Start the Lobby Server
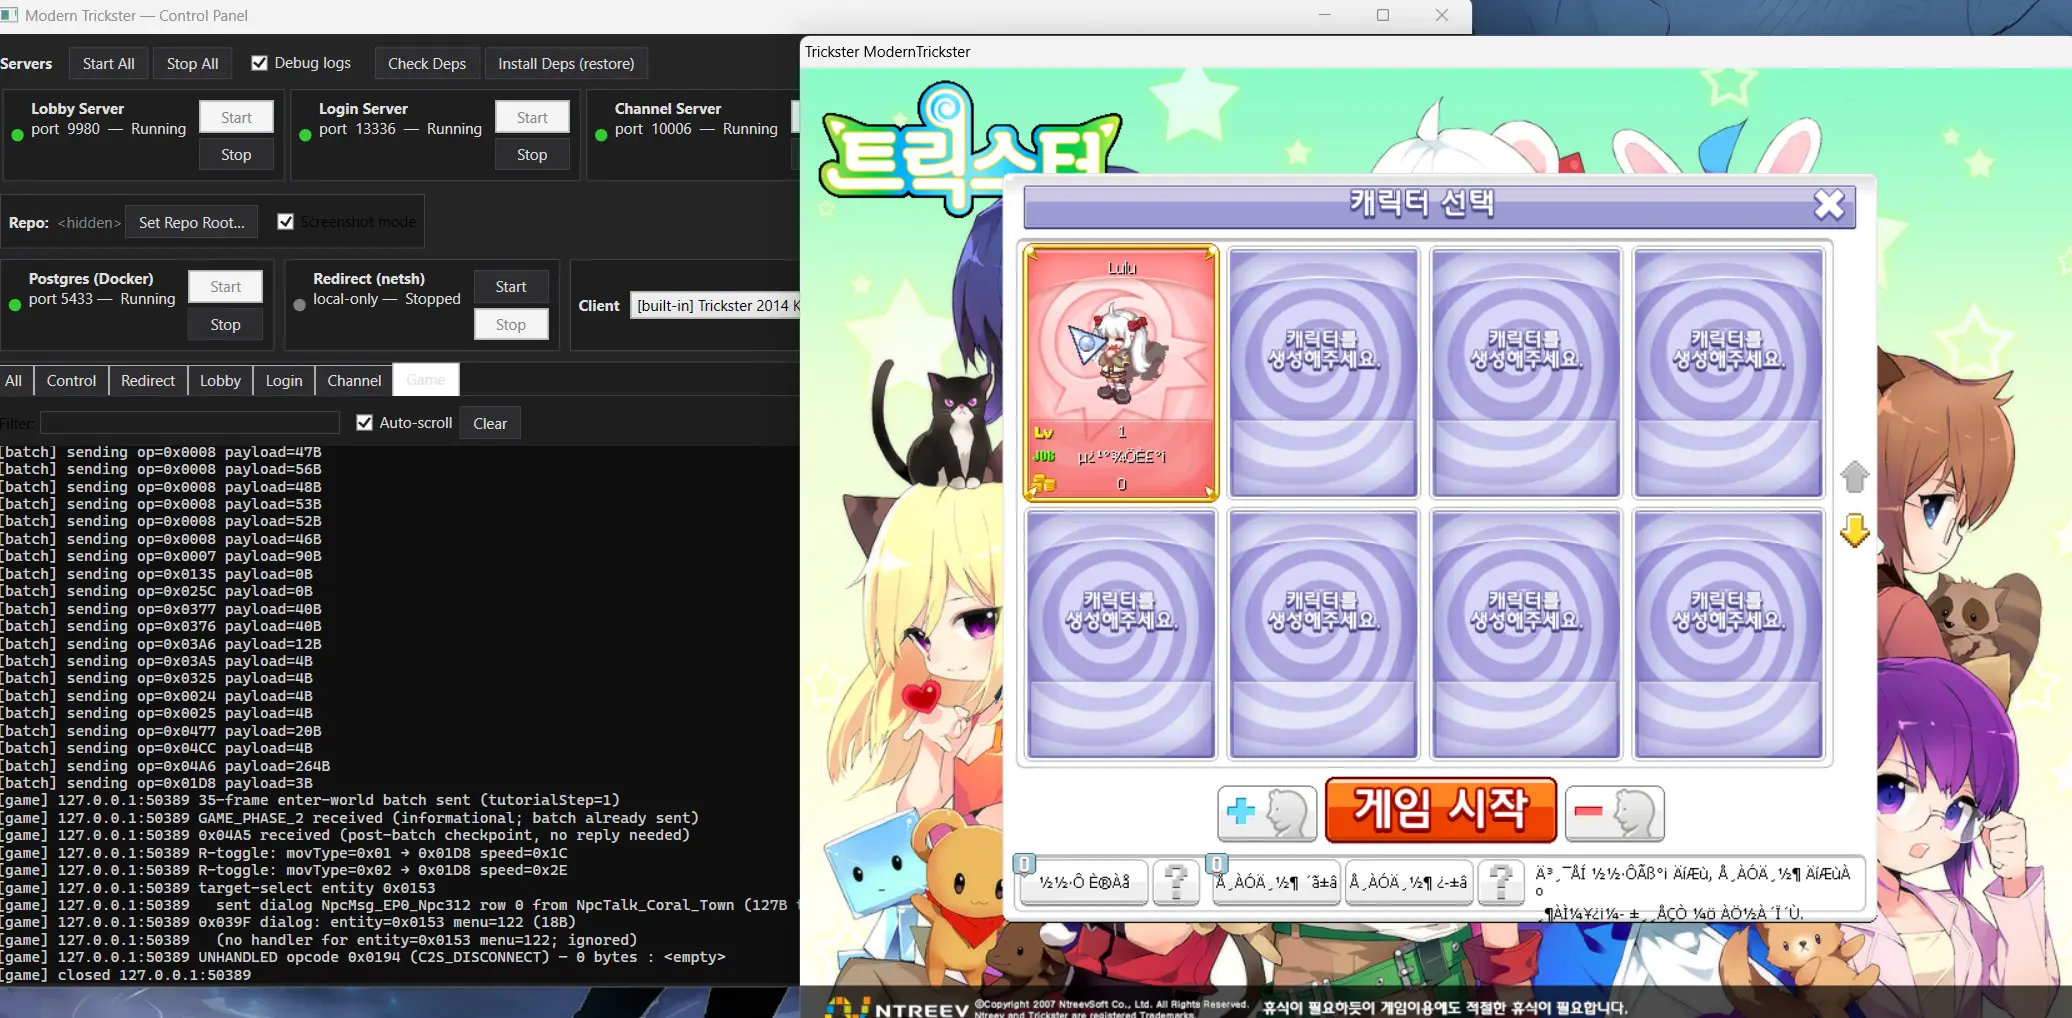The width and height of the screenshot is (2072, 1018). point(236,117)
